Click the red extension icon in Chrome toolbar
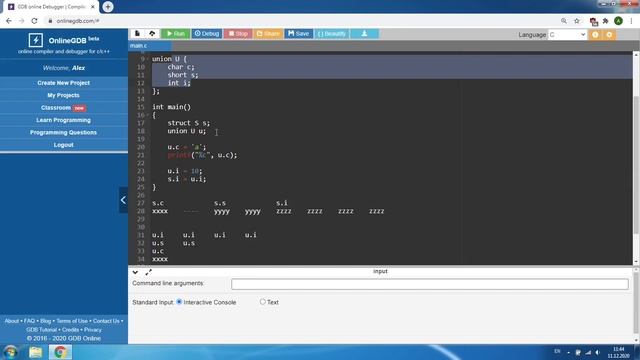The height and width of the screenshot is (360, 640). 593,21
